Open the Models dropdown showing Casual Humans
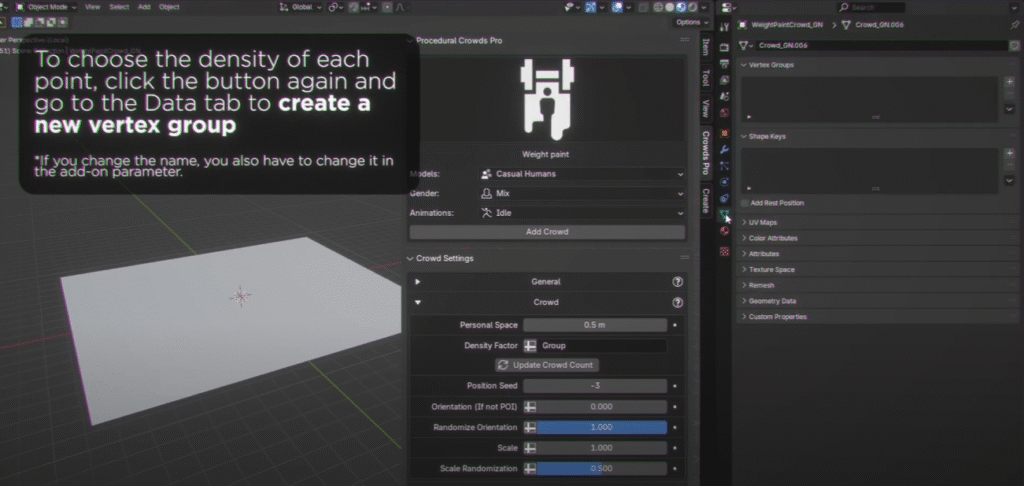Screen dimensions: 1024x486 [581, 174]
